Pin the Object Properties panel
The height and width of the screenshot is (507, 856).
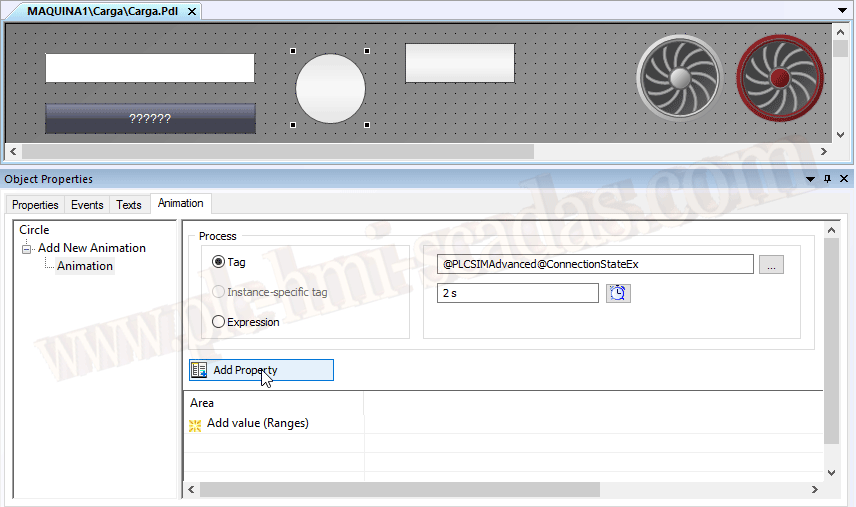pyautogui.click(x=827, y=179)
